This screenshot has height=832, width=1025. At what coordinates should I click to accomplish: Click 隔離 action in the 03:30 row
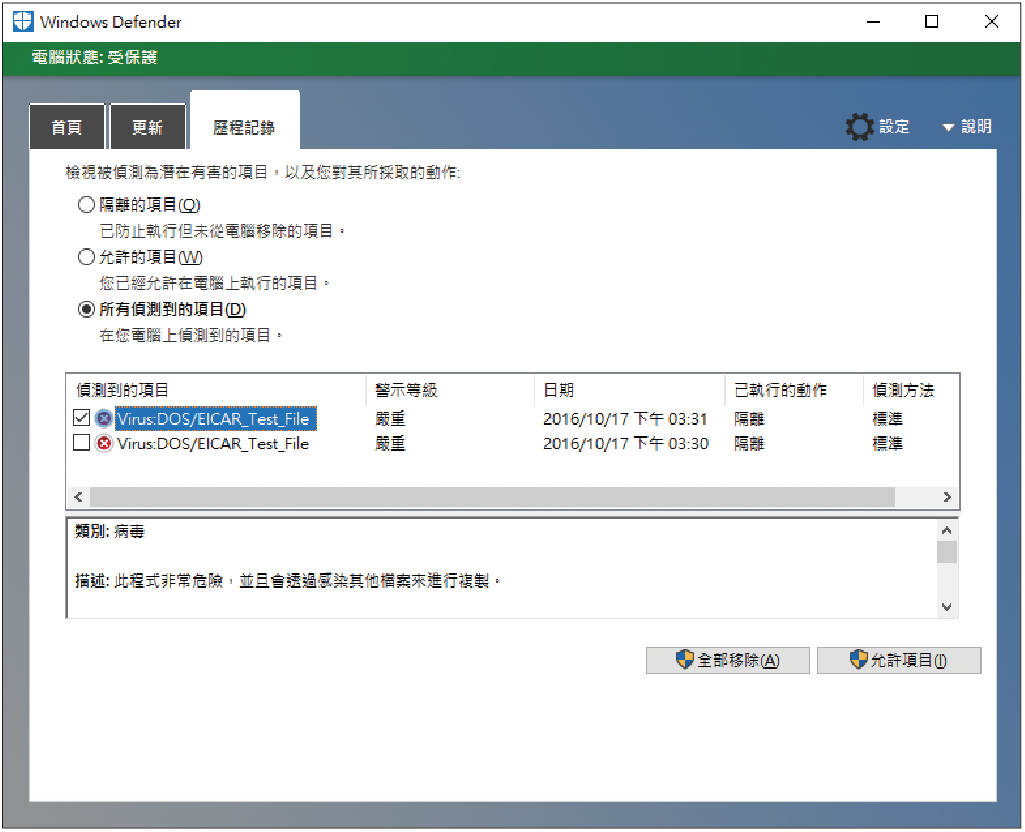click(x=749, y=443)
